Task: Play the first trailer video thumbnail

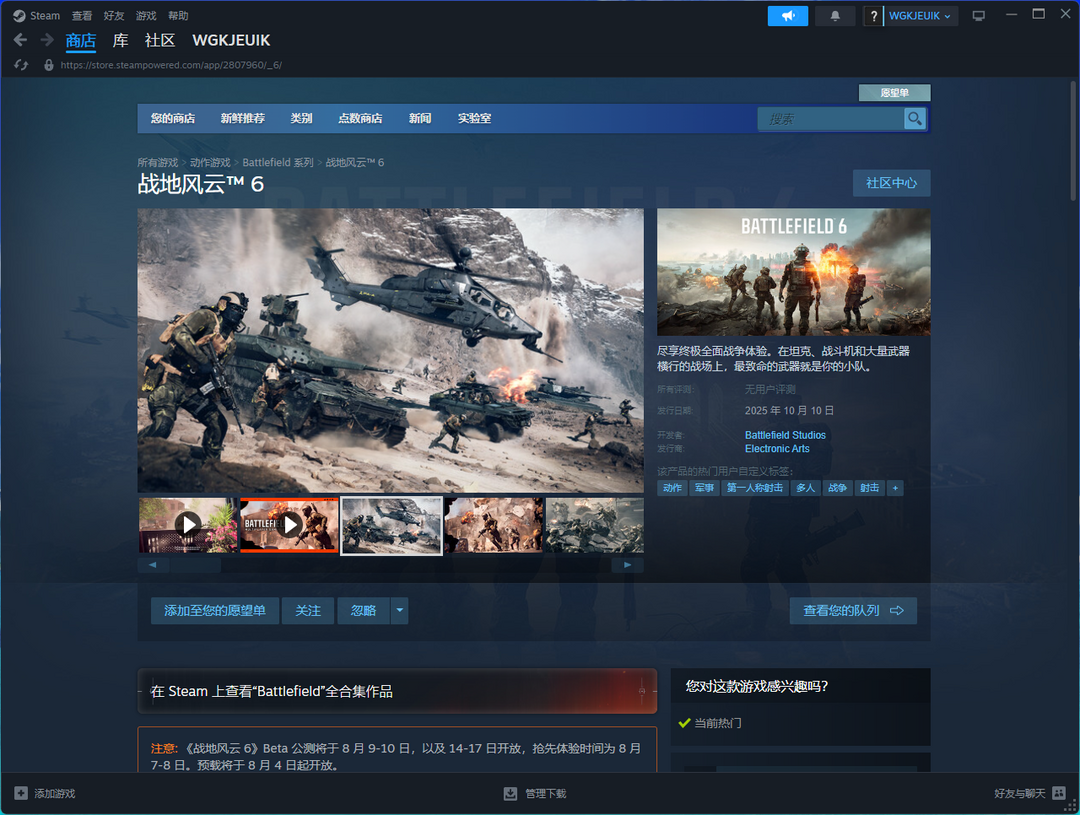Action: click(188, 525)
